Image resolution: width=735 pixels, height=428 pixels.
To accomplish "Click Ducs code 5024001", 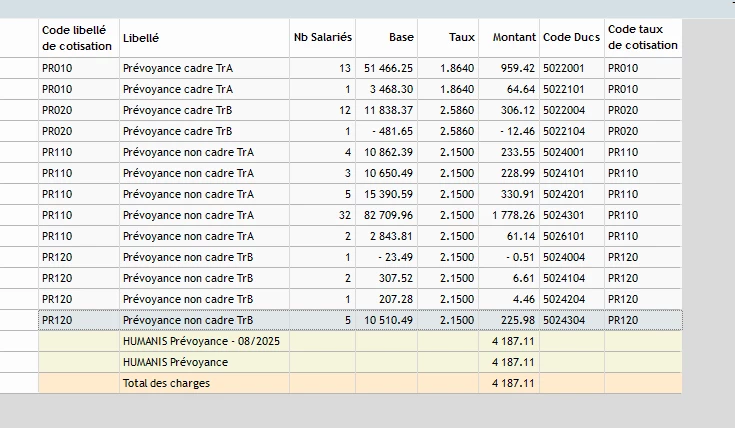I will tap(563, 152).
